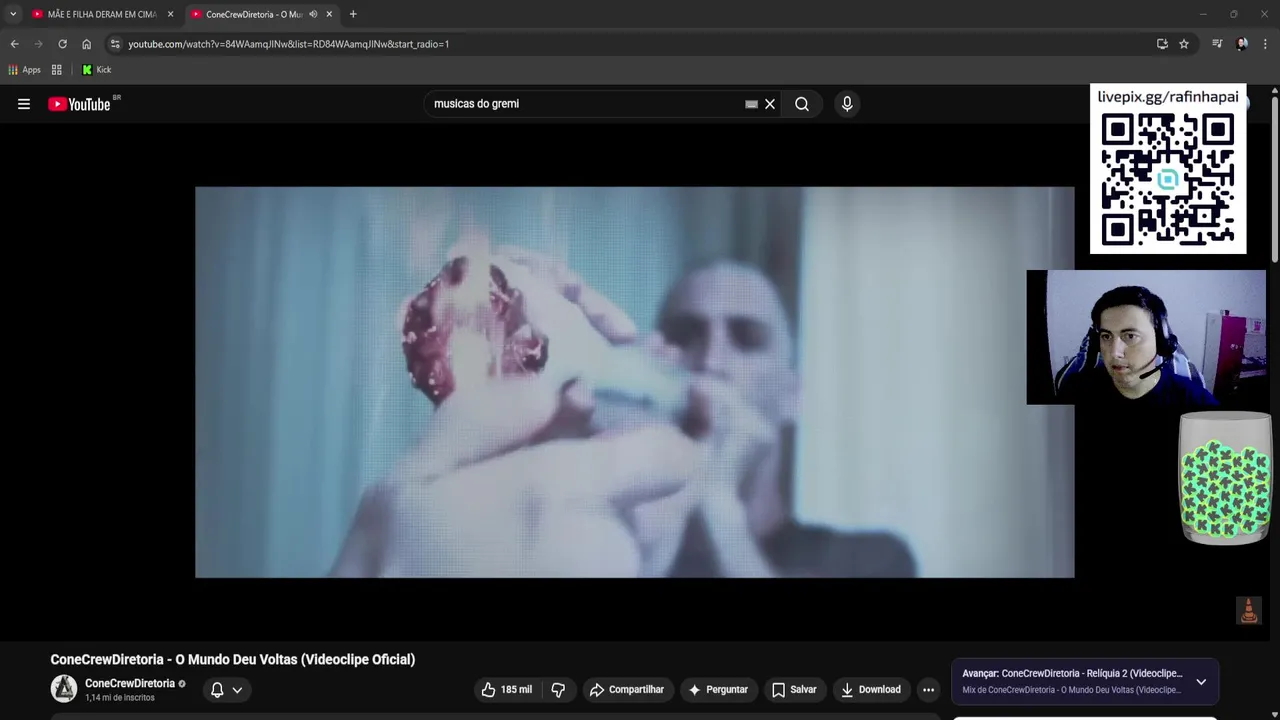Reload the page
This screenshot has height=720, width=1280.
pyautogui.click(x=62, y=44)
